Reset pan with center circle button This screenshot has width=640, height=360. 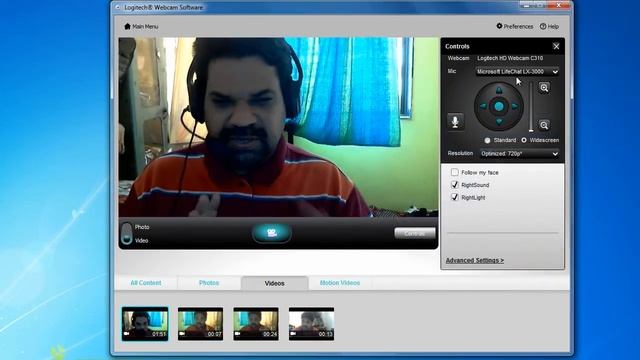(499, 106)
